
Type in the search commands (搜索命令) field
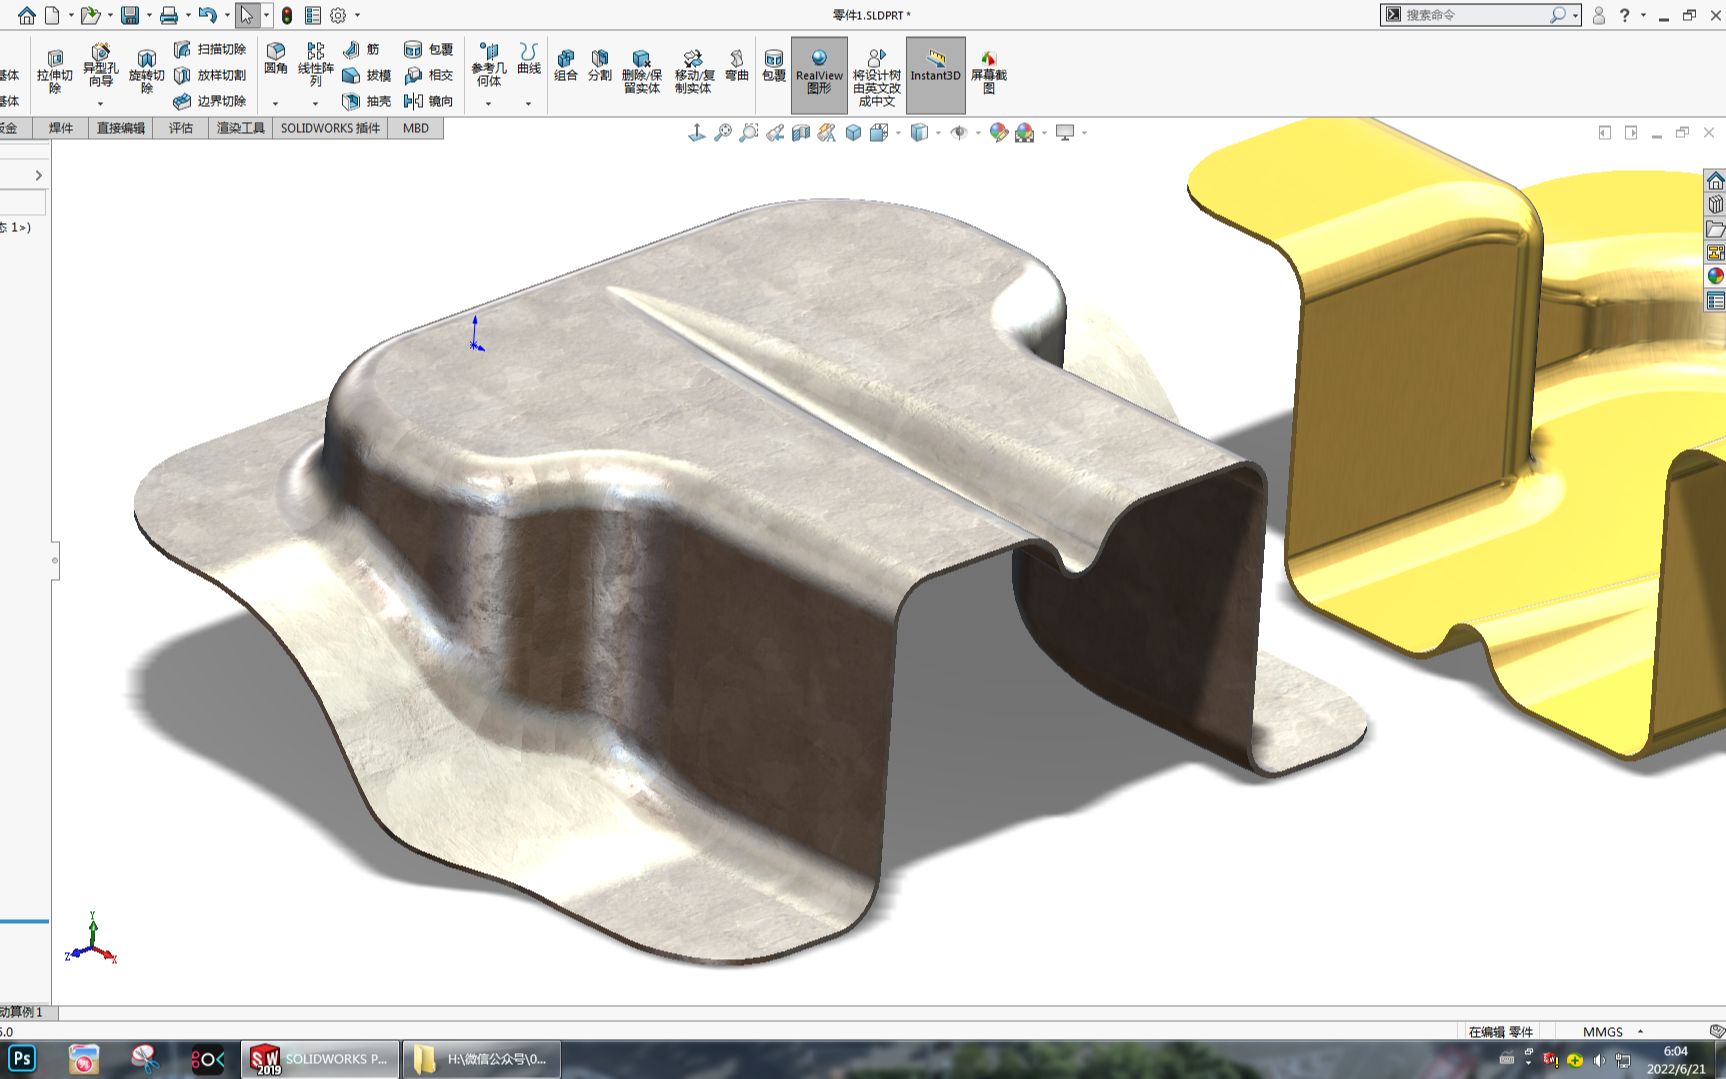pyautogui.click(x=1475, y=15)
